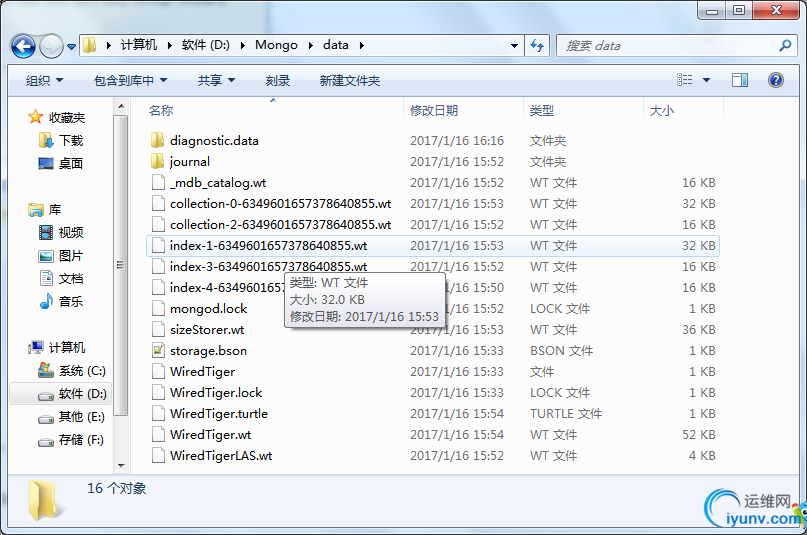This screenshot has width=807, height=535.
Task: Open 下载 in the favorites list
Action: [71, 140]
